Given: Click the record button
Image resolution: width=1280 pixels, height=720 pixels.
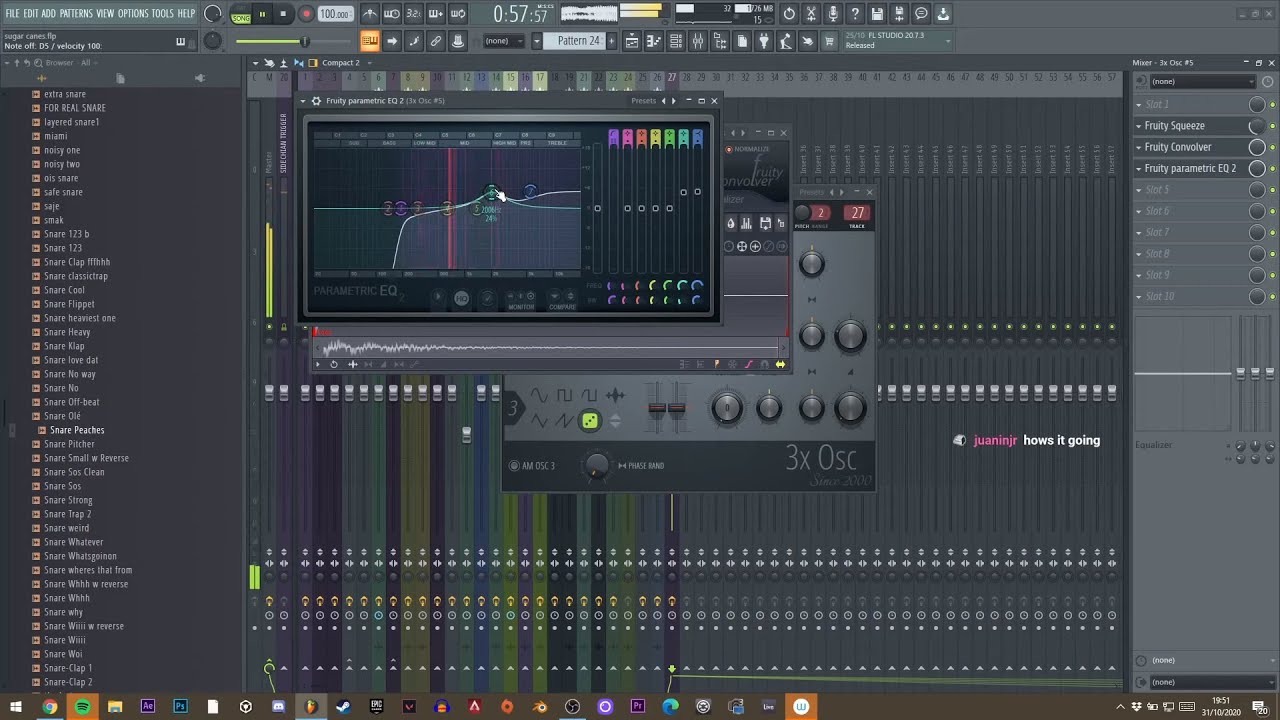Looking at the screenshot, I should (x=306, y=15).
